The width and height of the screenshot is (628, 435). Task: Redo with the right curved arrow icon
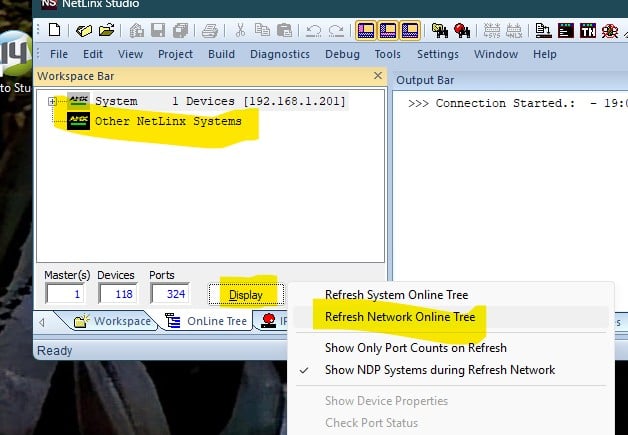[336, 31]
